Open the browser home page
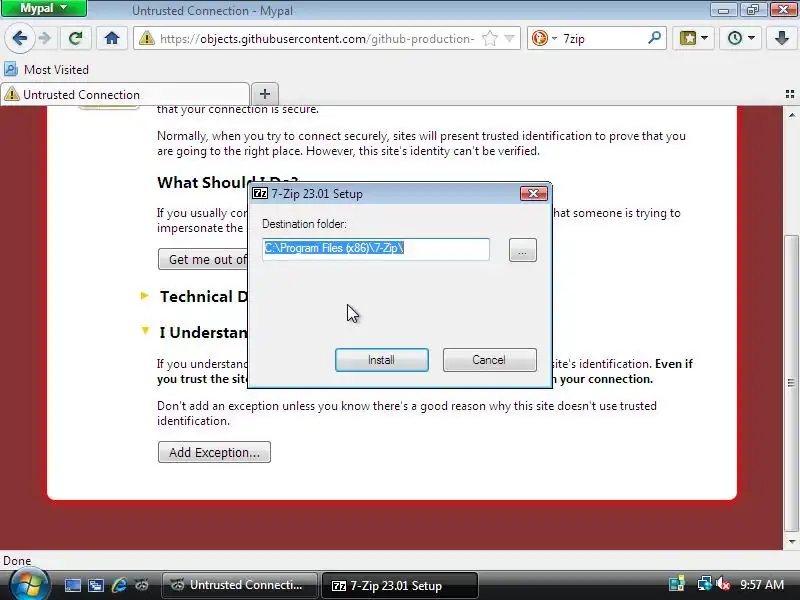The height and width of the screenshot is (600, 800). click(x=112, y=38)
